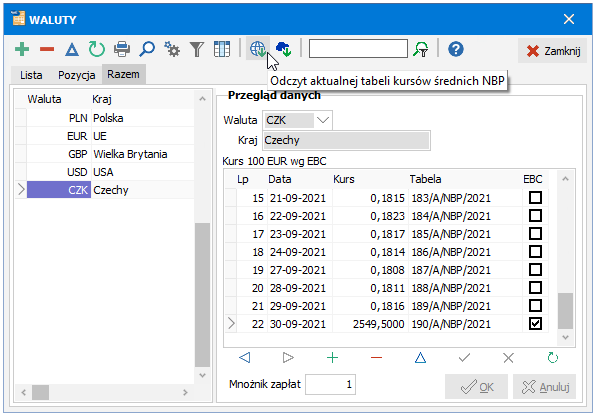
Task: Open the magnifying glass search tool
Action: pos(147,49)
